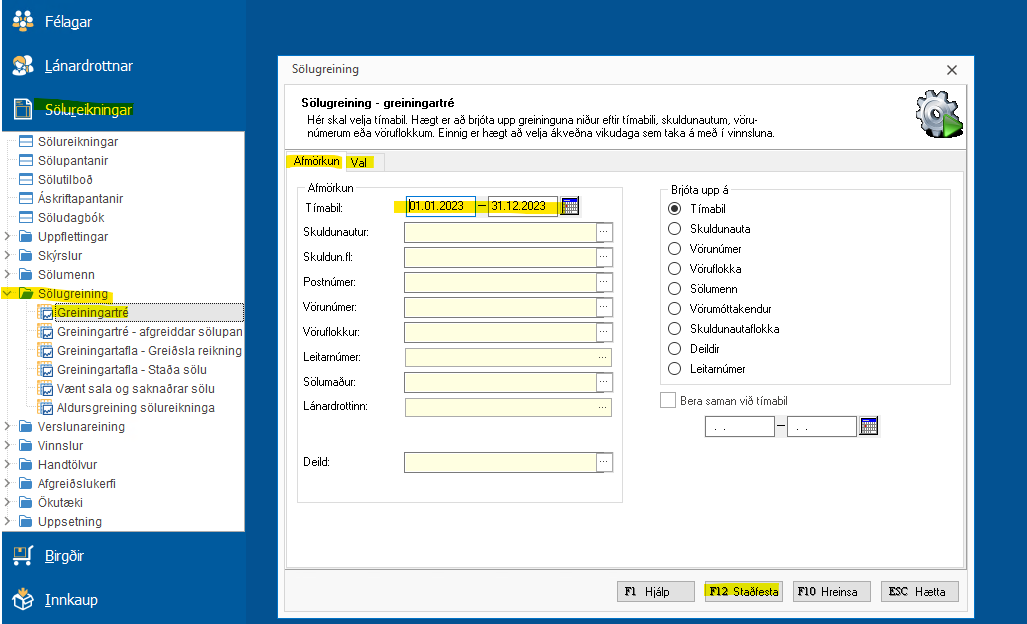Click the Sölureikningar module icon
This screenshot has height=624, width=1027.
coord(22,110)
